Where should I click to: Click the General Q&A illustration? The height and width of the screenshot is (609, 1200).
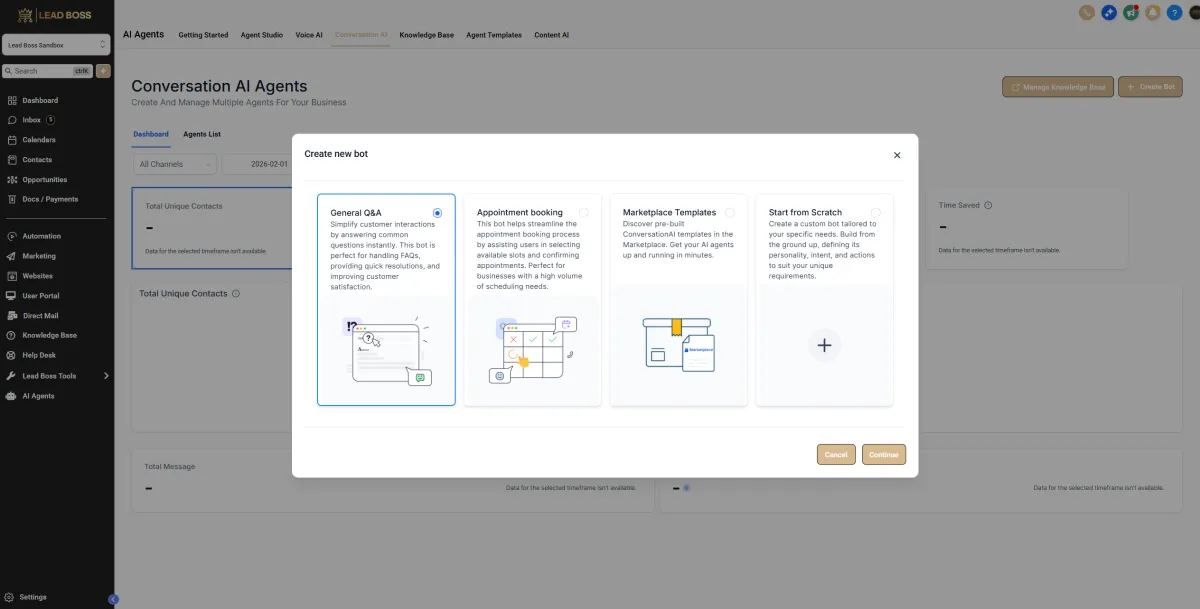pos(386,350)
